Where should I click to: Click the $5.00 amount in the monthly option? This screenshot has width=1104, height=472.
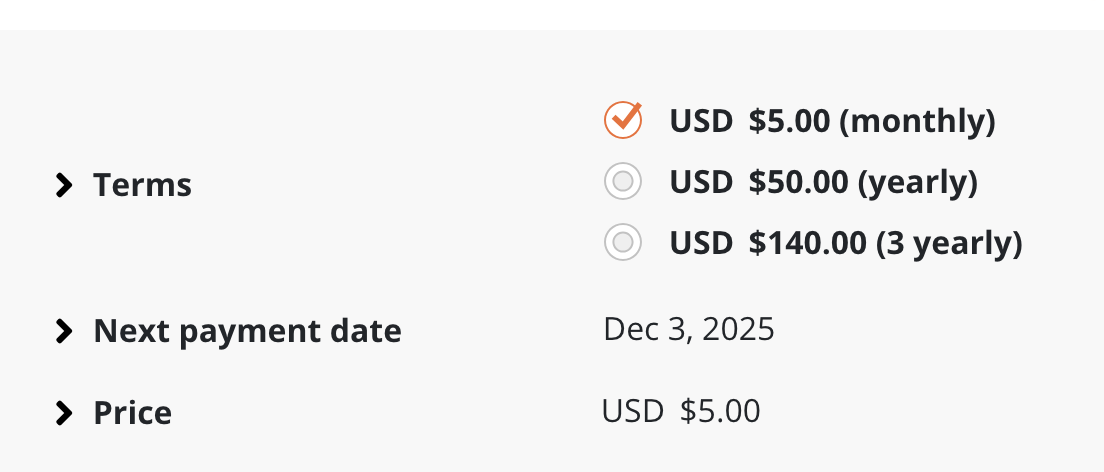click(x=789, y=122)
